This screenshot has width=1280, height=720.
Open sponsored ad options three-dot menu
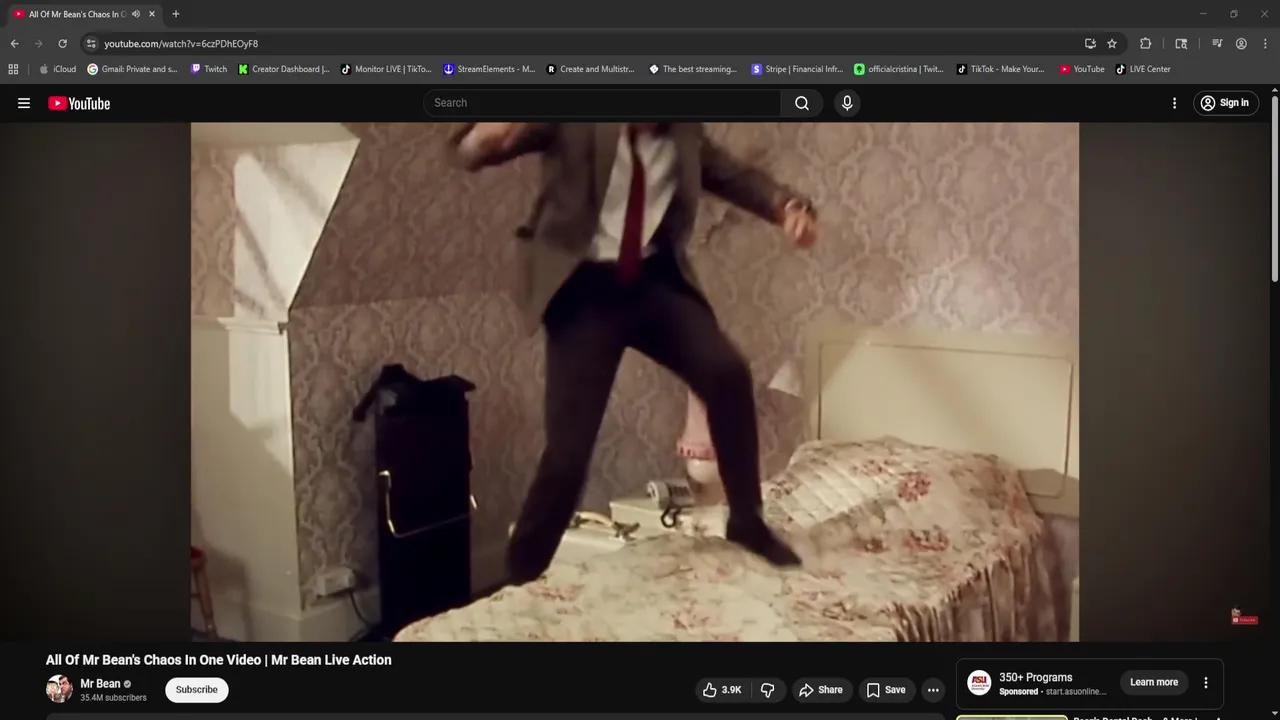click(x=1206, y=682)
